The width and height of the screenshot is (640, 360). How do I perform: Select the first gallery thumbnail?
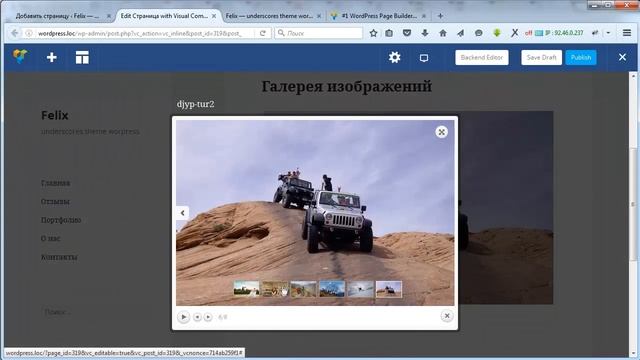246,289
